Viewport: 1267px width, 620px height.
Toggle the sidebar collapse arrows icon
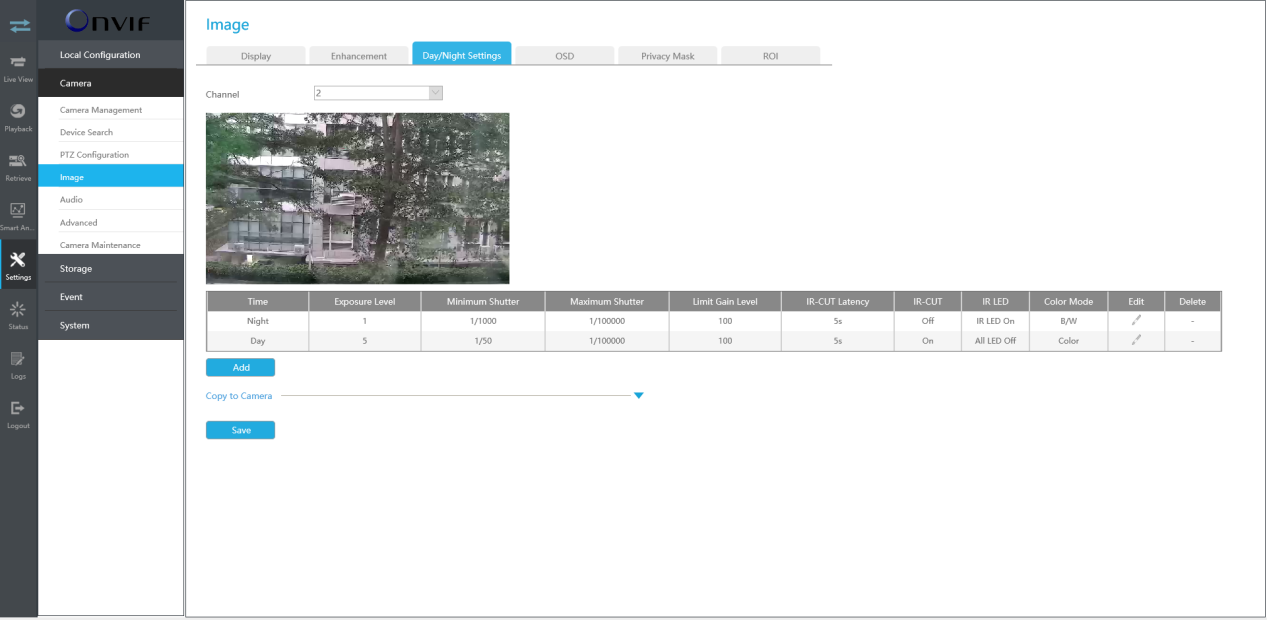click(x=18, y=25)
